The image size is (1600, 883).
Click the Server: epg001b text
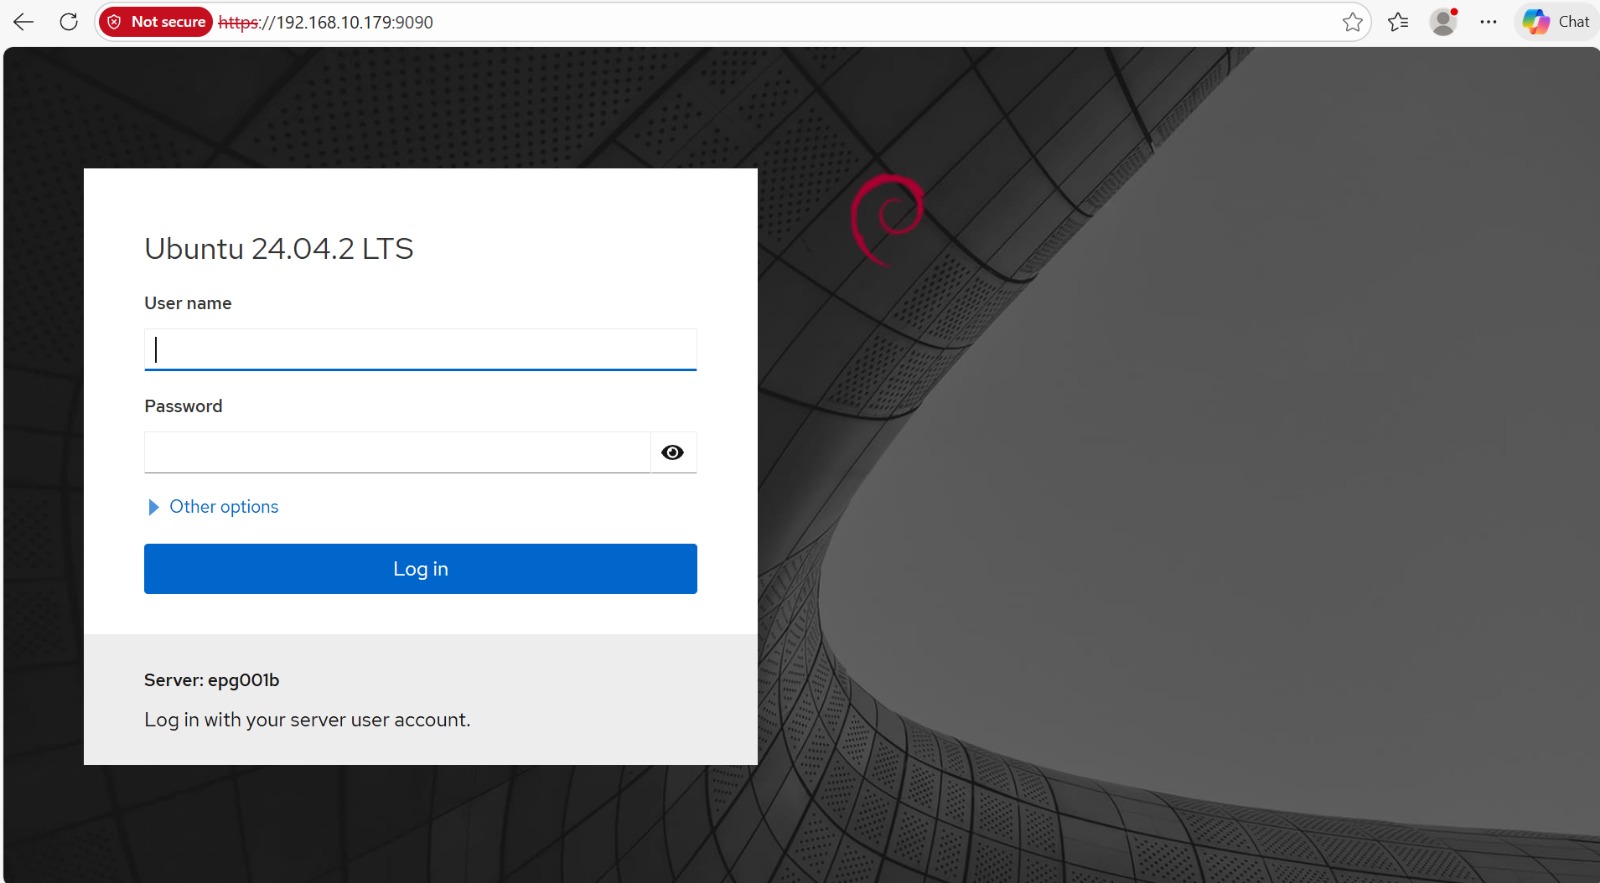(x=212, y=680)
